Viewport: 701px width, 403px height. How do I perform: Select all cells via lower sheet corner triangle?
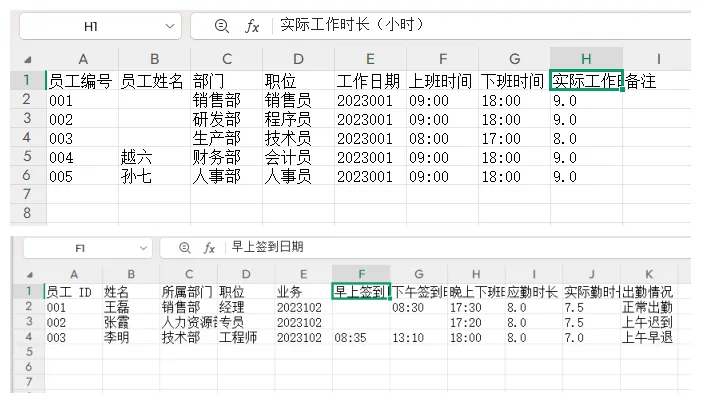29,275
